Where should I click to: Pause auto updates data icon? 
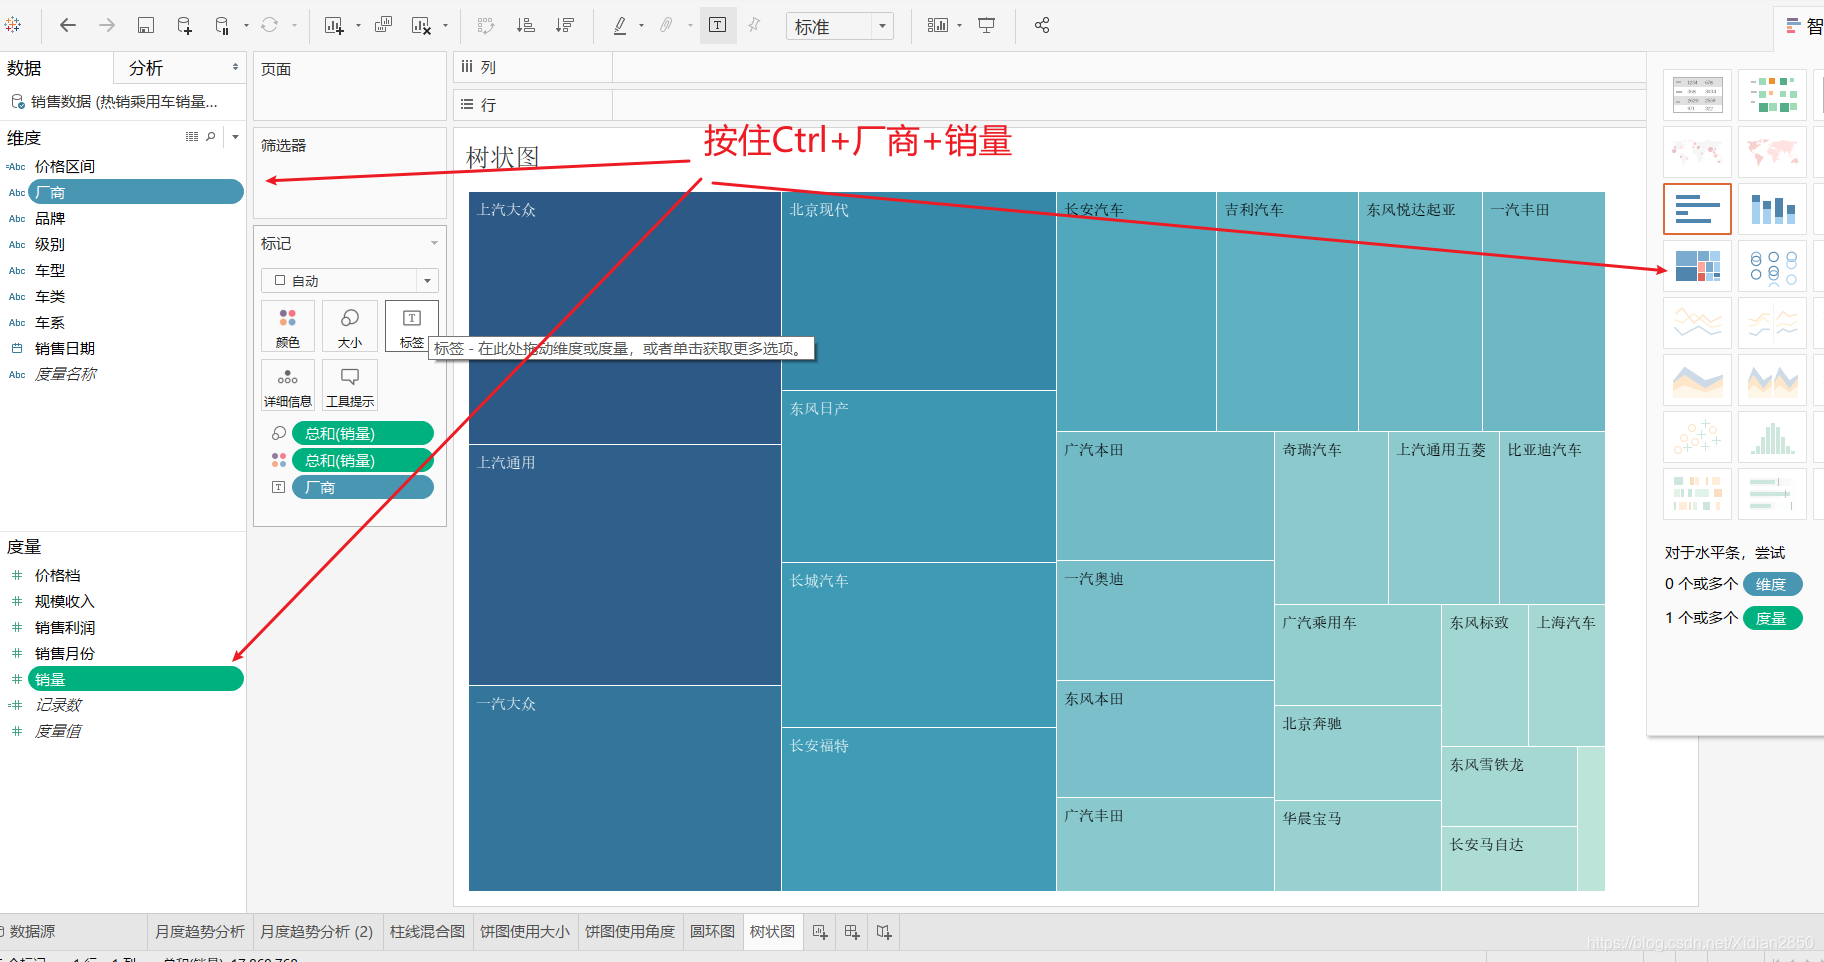[222, 25]
